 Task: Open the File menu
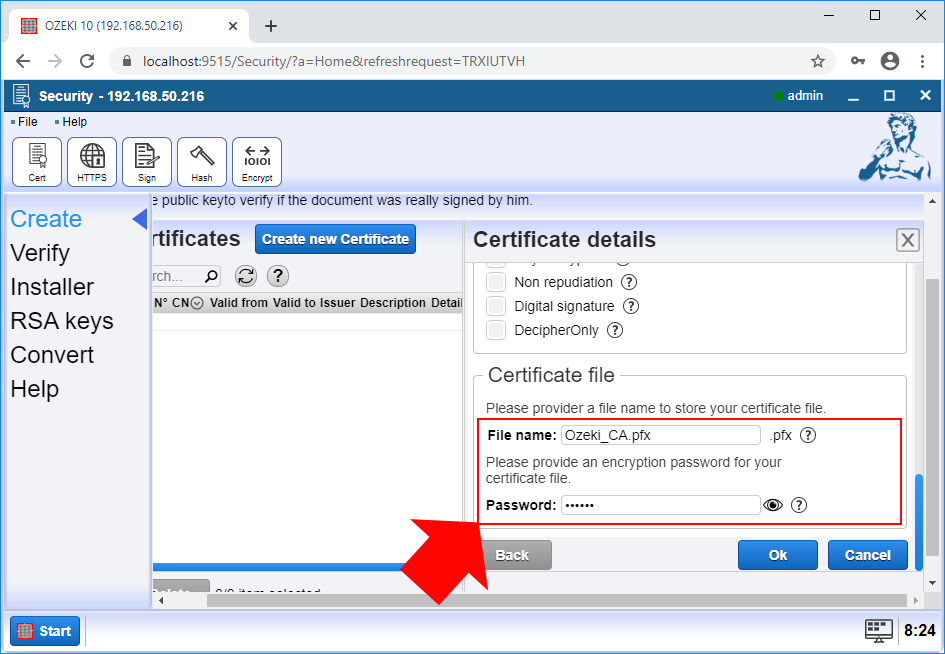point(27,122)
